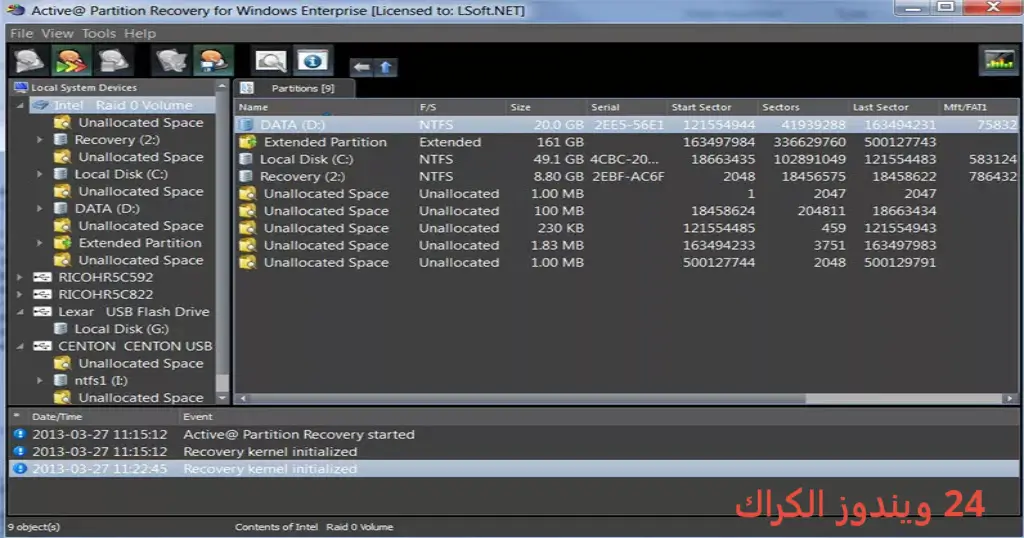
Task: Click the disk image icon with floppy disk
Action: tap(214, 61)
